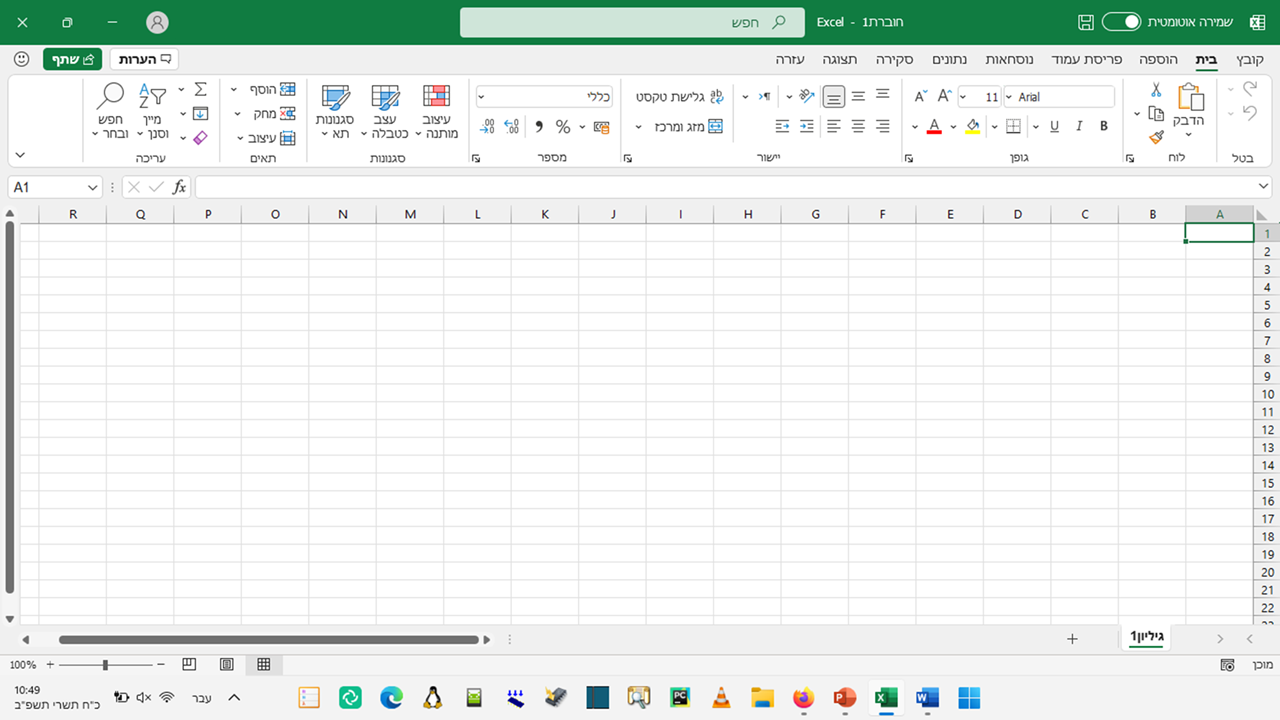Screen dimensions: 1280x720
Task: Open the Insert (הוספה) tab
Action: [x=1159, y=60]
